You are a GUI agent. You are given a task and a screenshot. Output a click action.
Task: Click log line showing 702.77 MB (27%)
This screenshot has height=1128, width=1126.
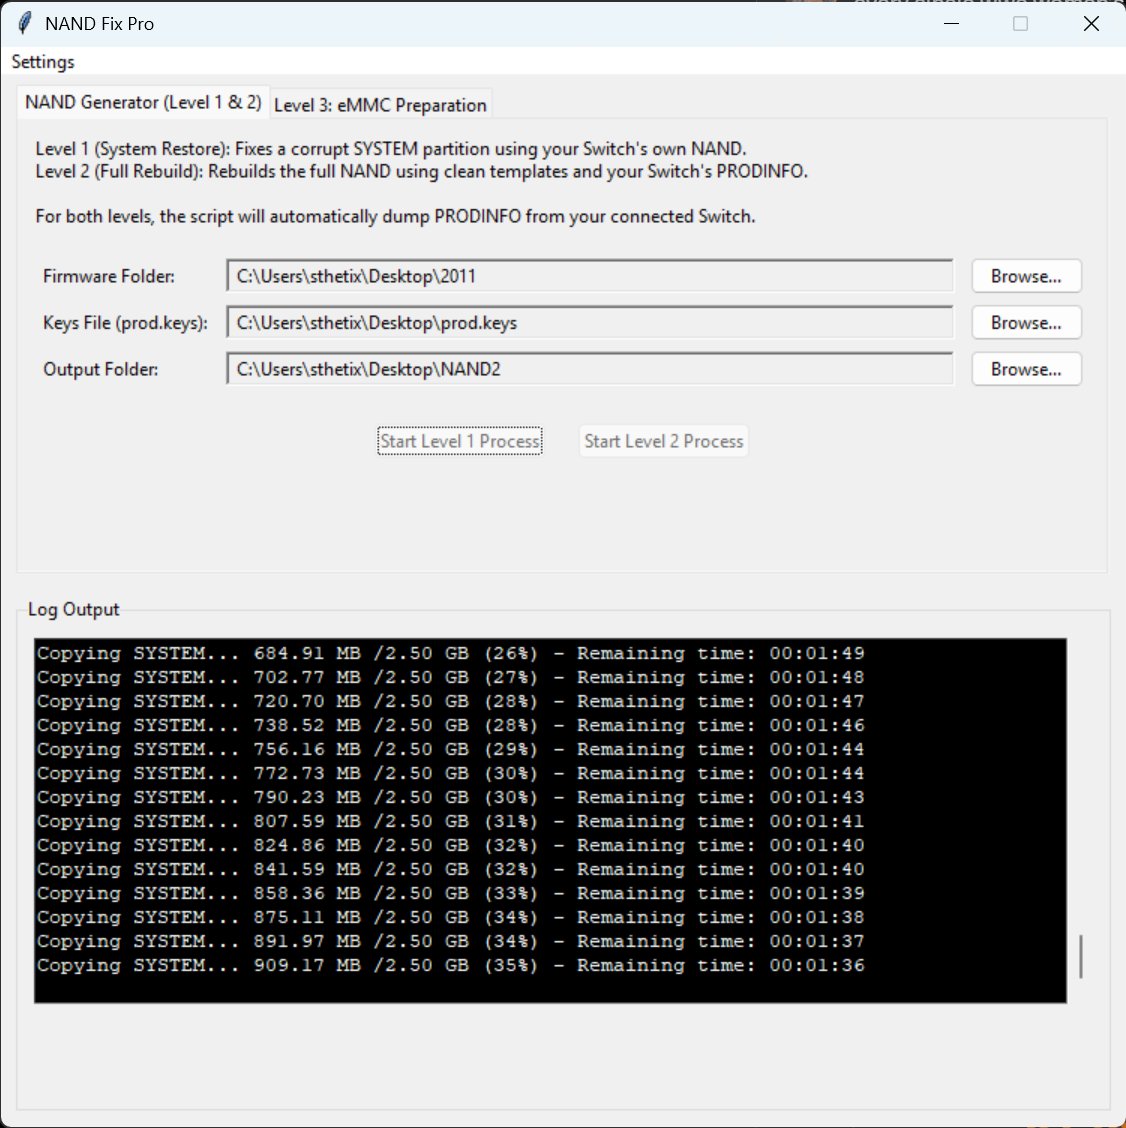450,677
